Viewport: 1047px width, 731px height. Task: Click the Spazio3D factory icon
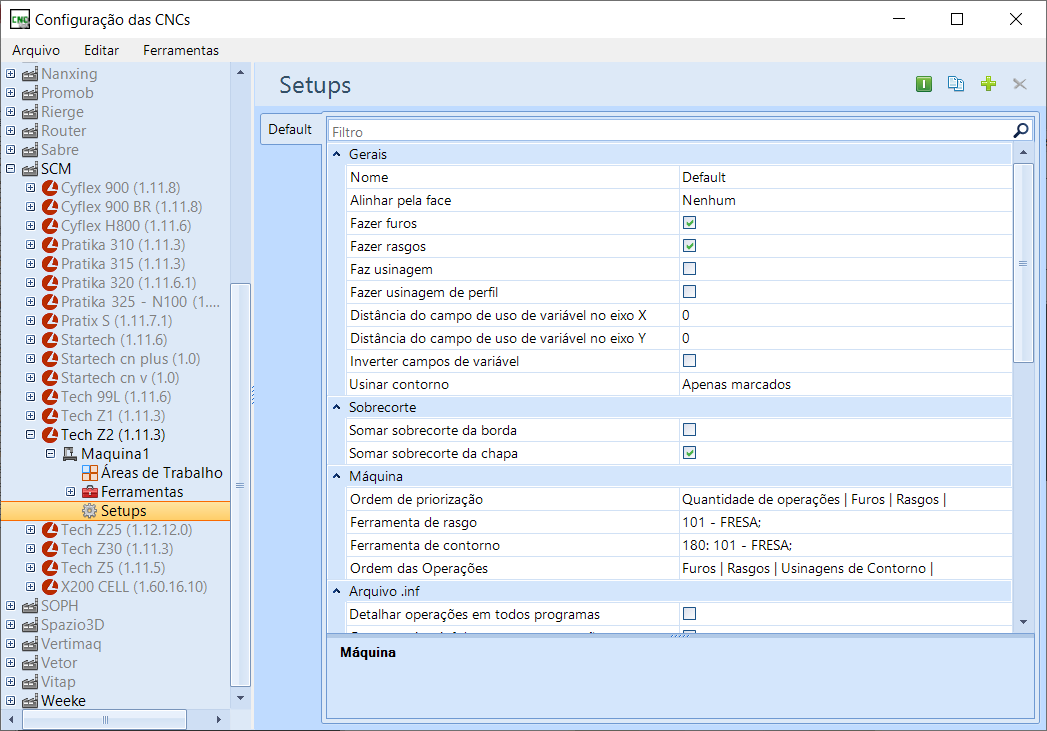[x=30, y=625]
